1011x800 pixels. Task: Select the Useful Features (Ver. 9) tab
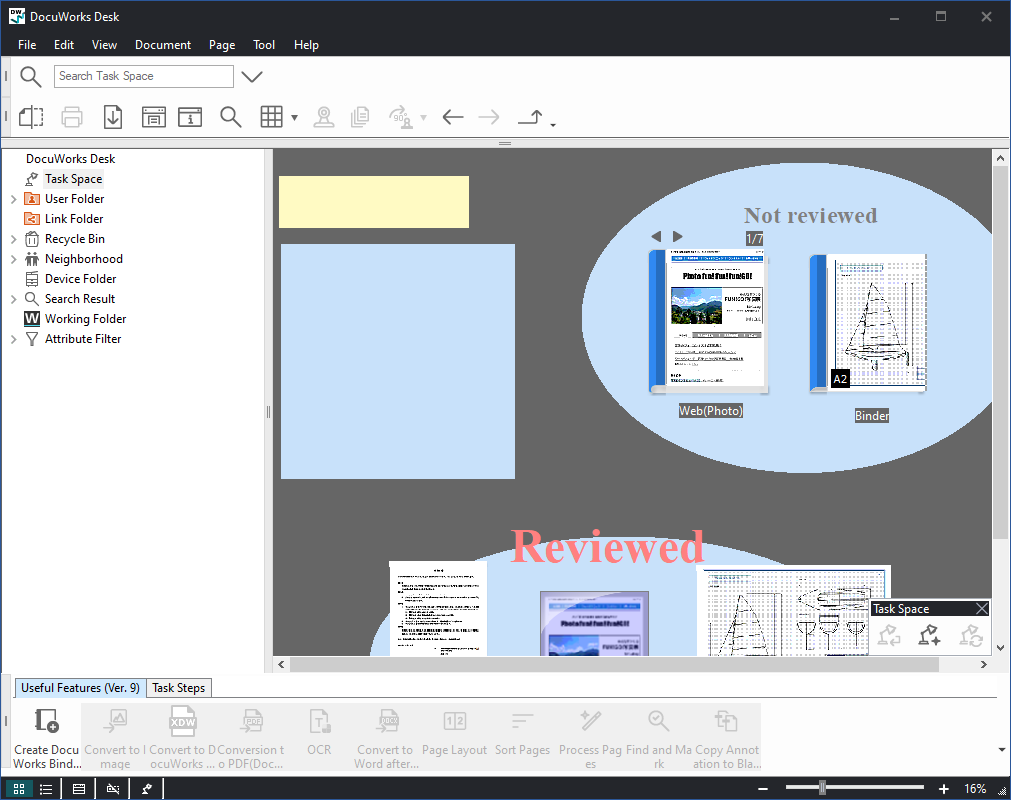pyautogui.click(x=81, y=688)
